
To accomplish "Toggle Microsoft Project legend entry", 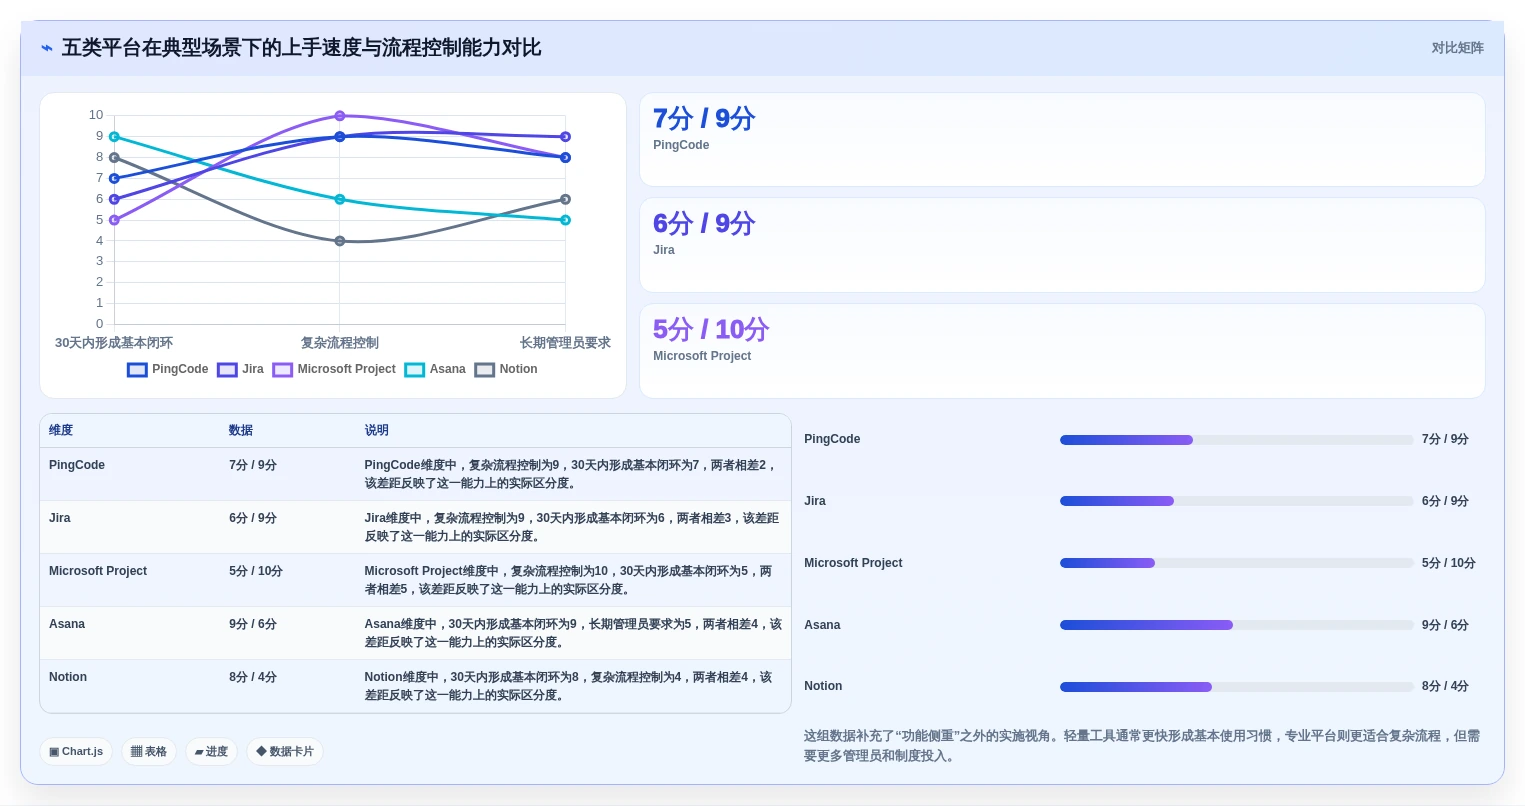I will (x=334, y=369).
